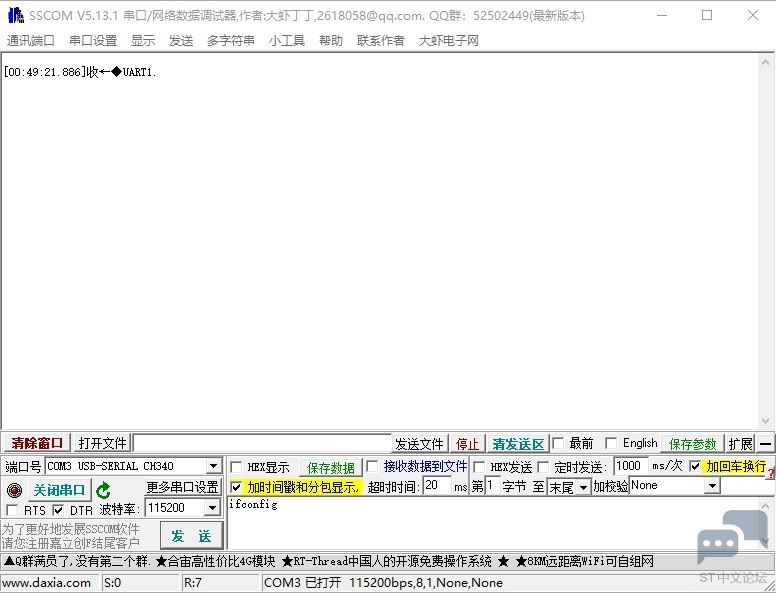This screenshot has height=593, width=776.
Task: Toggle the RTS checkbox
Action: pos(12,510)
